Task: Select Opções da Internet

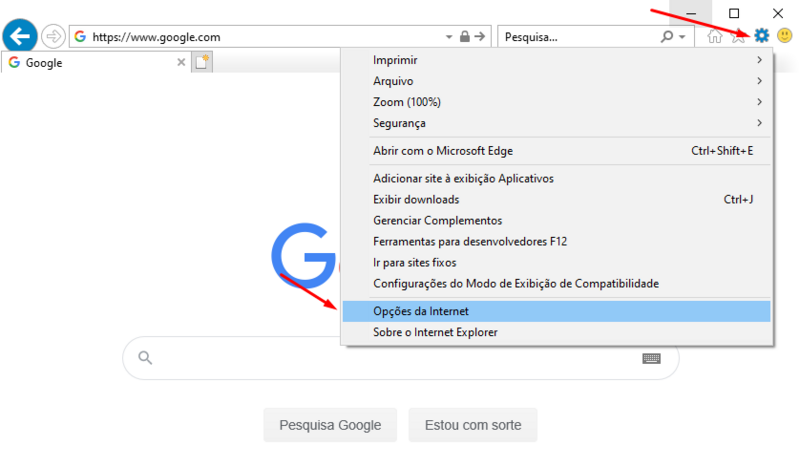Action: coord(556,311)
